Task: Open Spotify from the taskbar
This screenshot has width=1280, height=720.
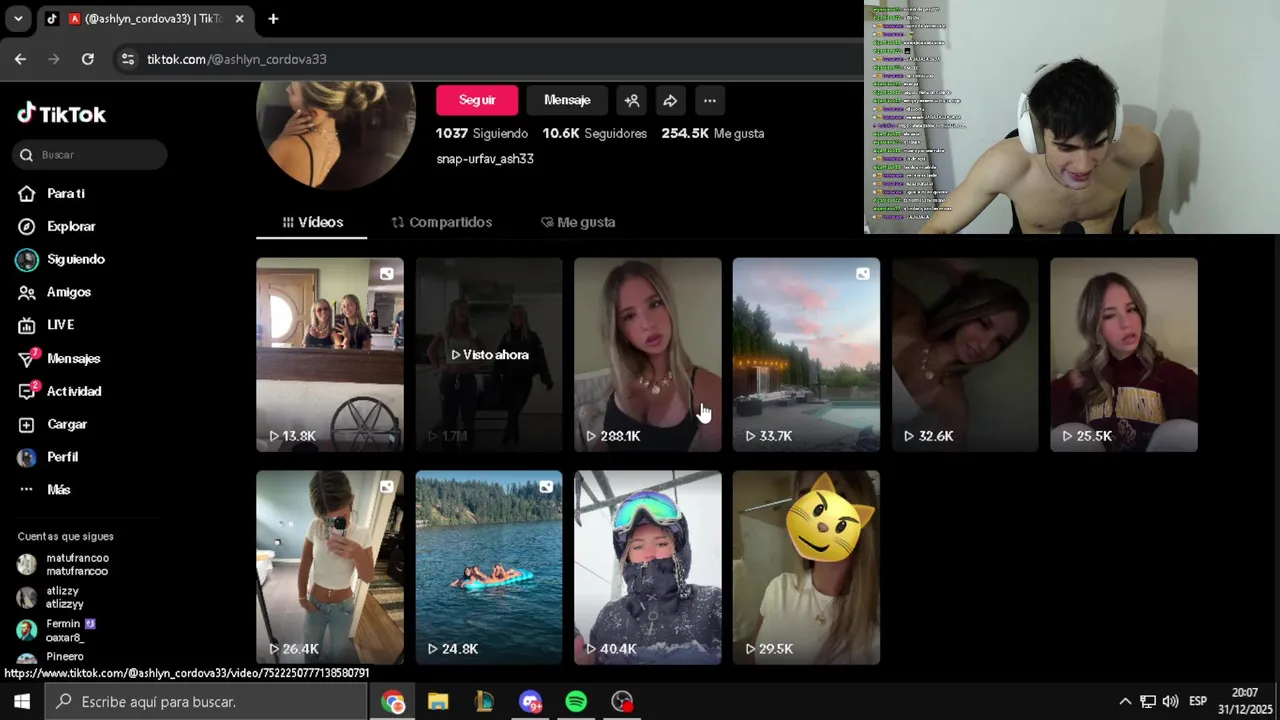Action: 576,702
